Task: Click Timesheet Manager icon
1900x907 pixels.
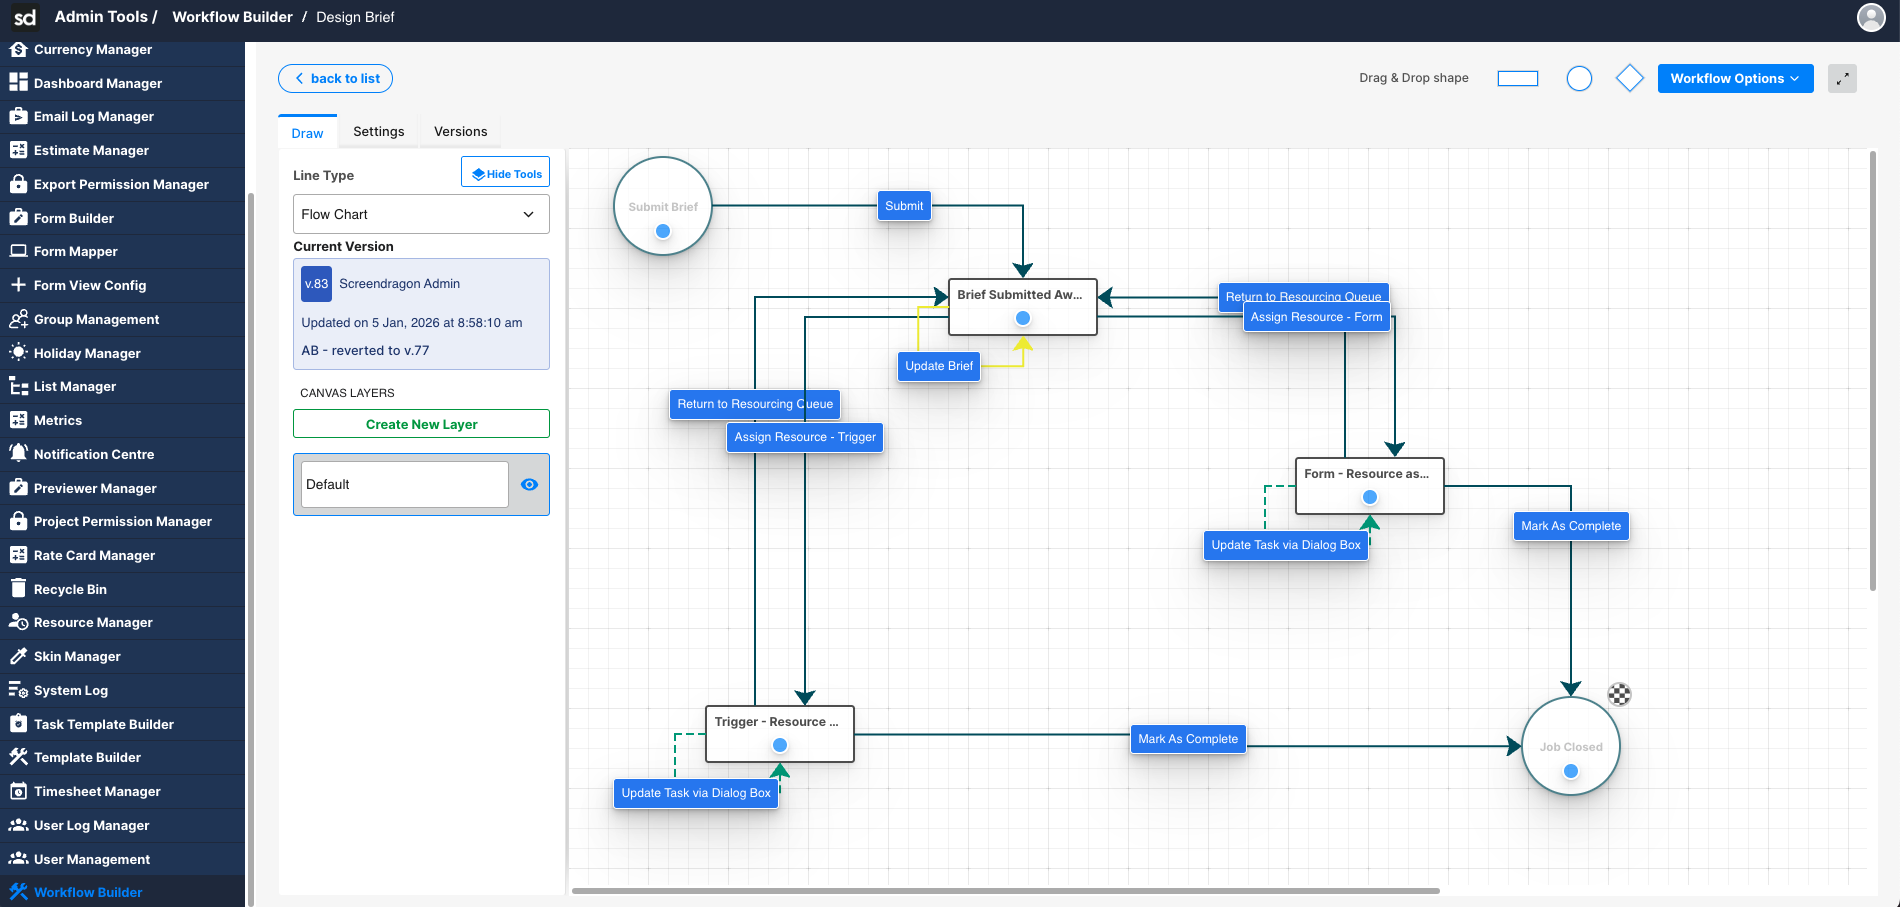Action: click(x=18, y=791)
